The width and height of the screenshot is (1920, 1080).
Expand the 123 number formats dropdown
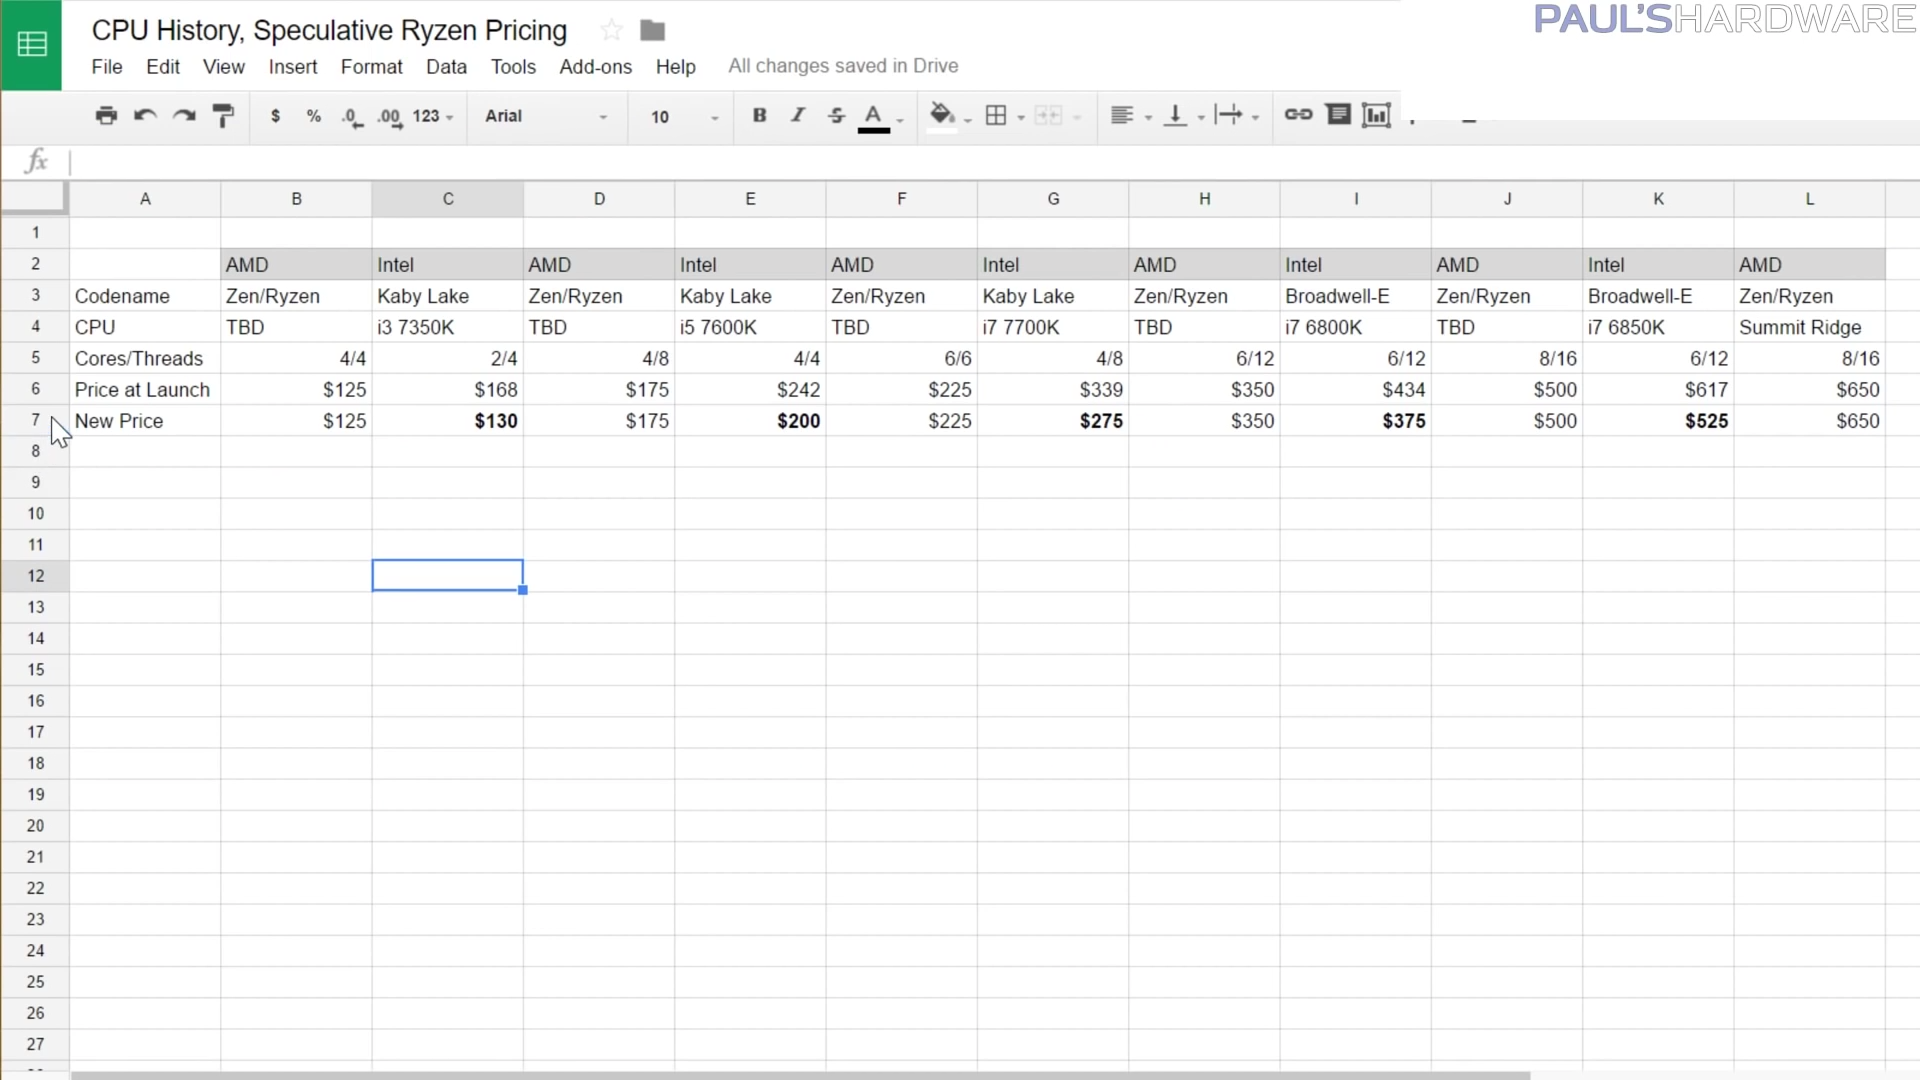coord(433,117)
